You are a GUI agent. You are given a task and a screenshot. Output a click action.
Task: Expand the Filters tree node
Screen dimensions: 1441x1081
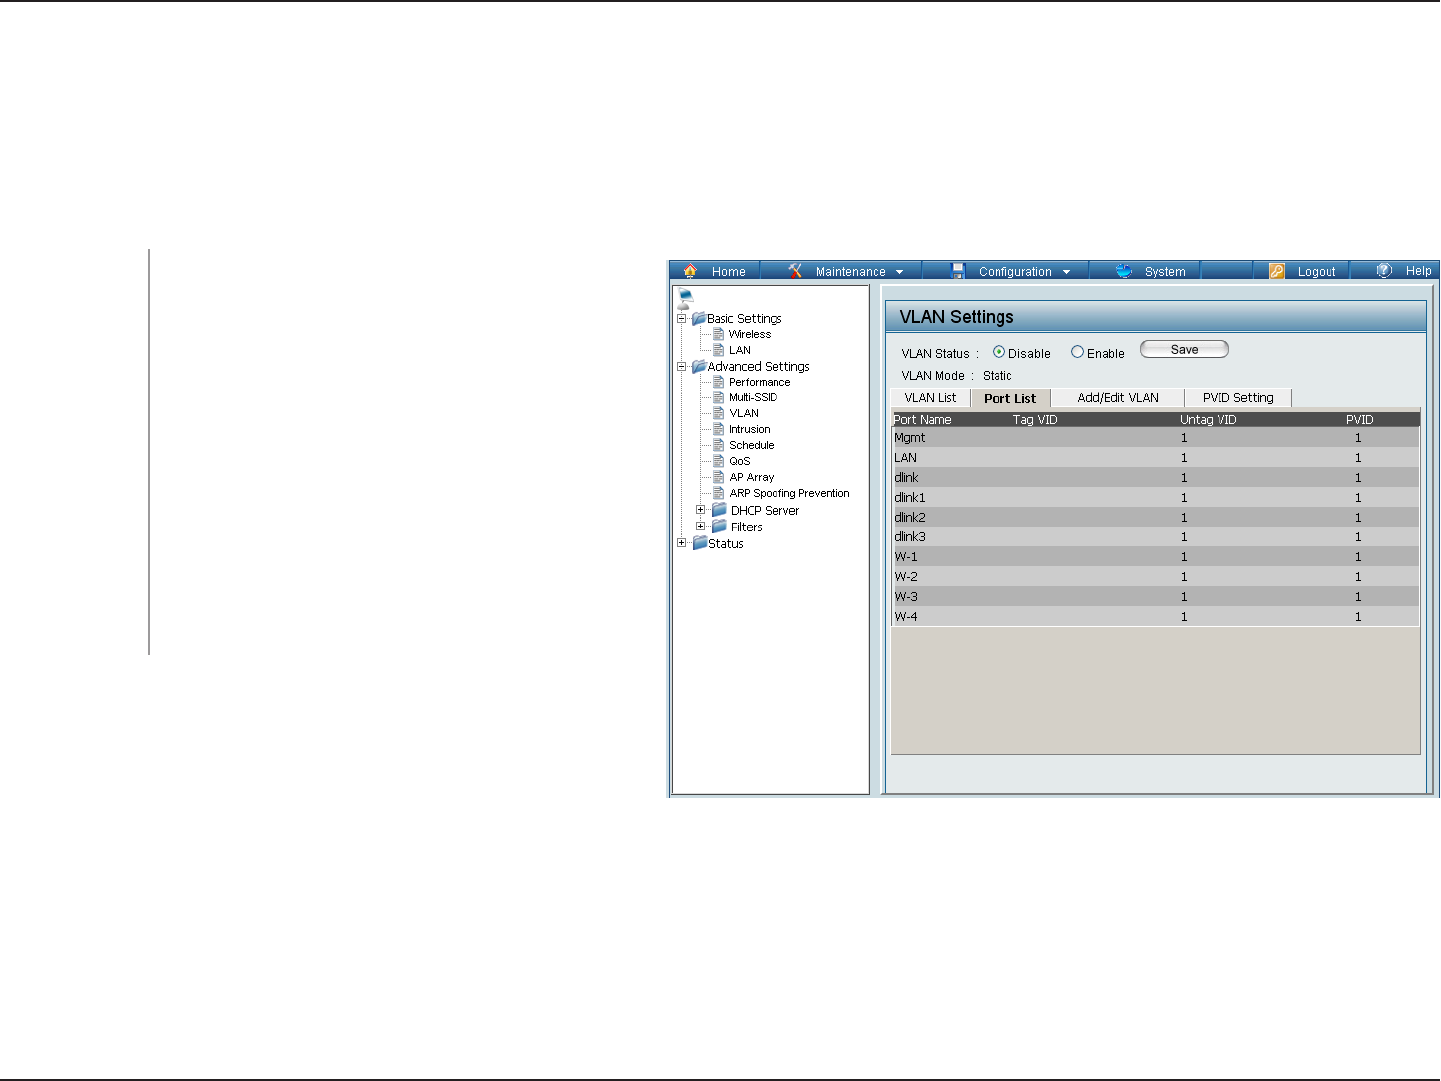(x=701, y=526)
